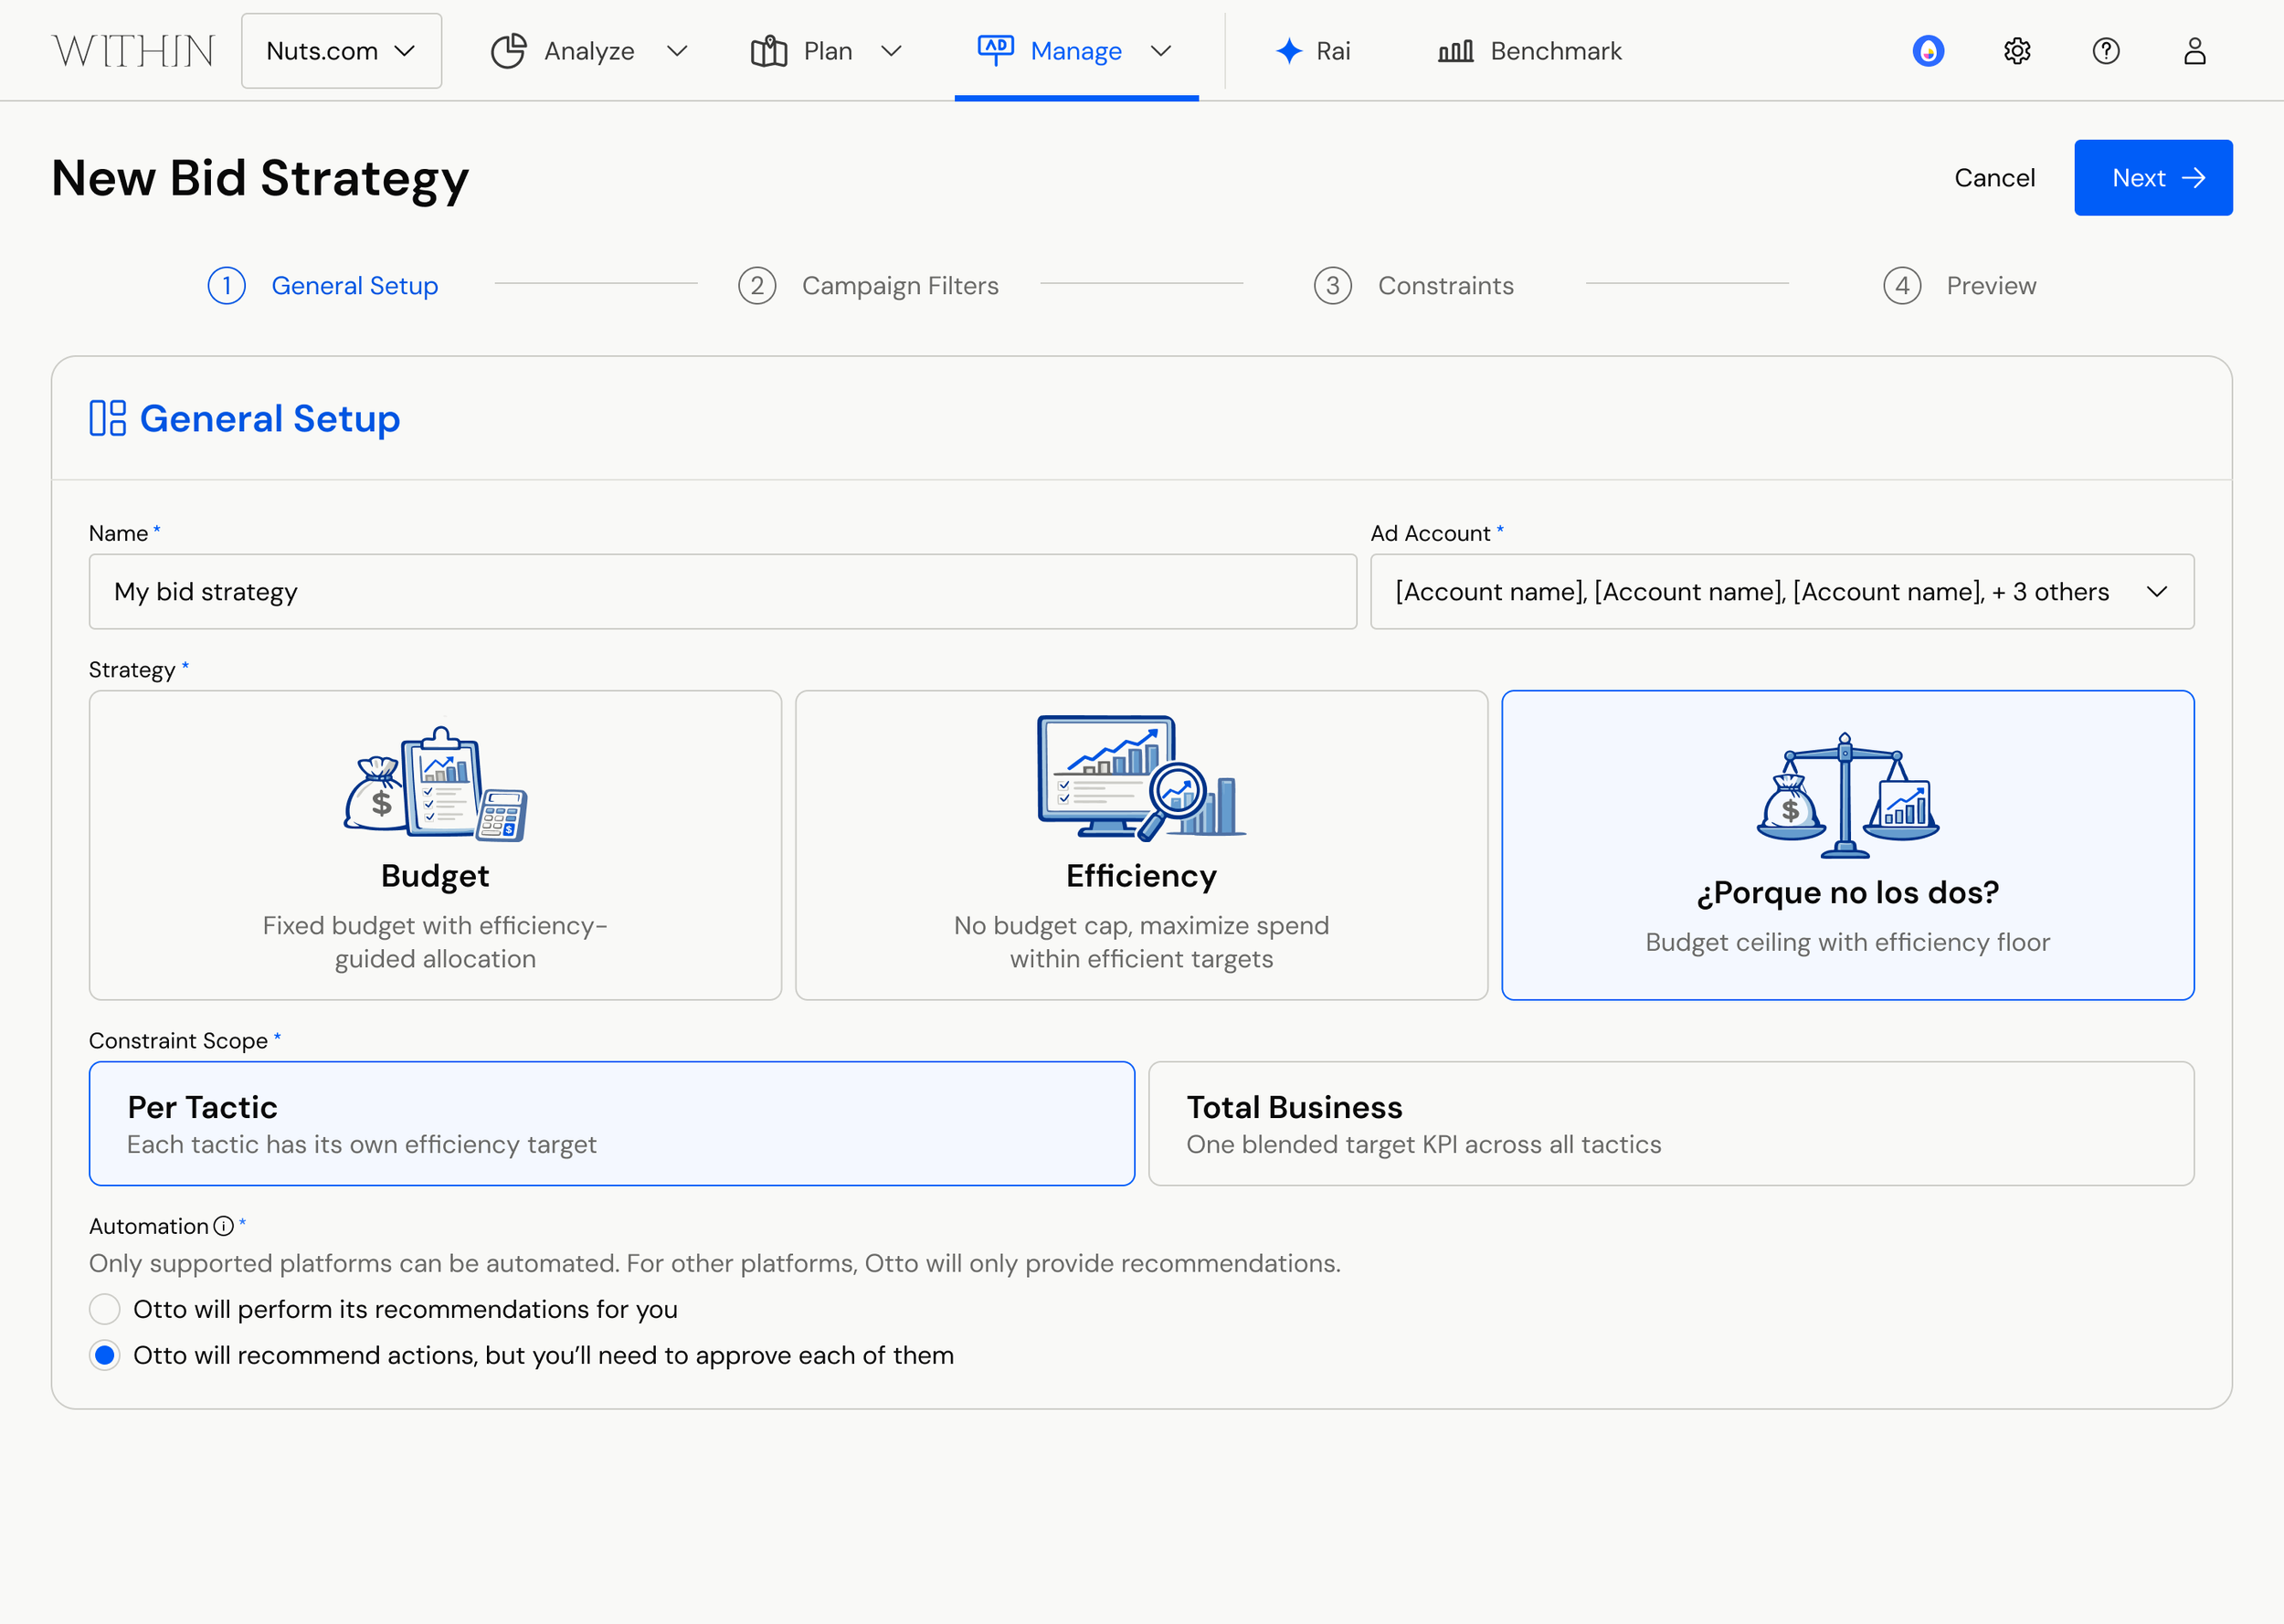
Task: Click the balance scales illustration
Action: coord(1847,795)
